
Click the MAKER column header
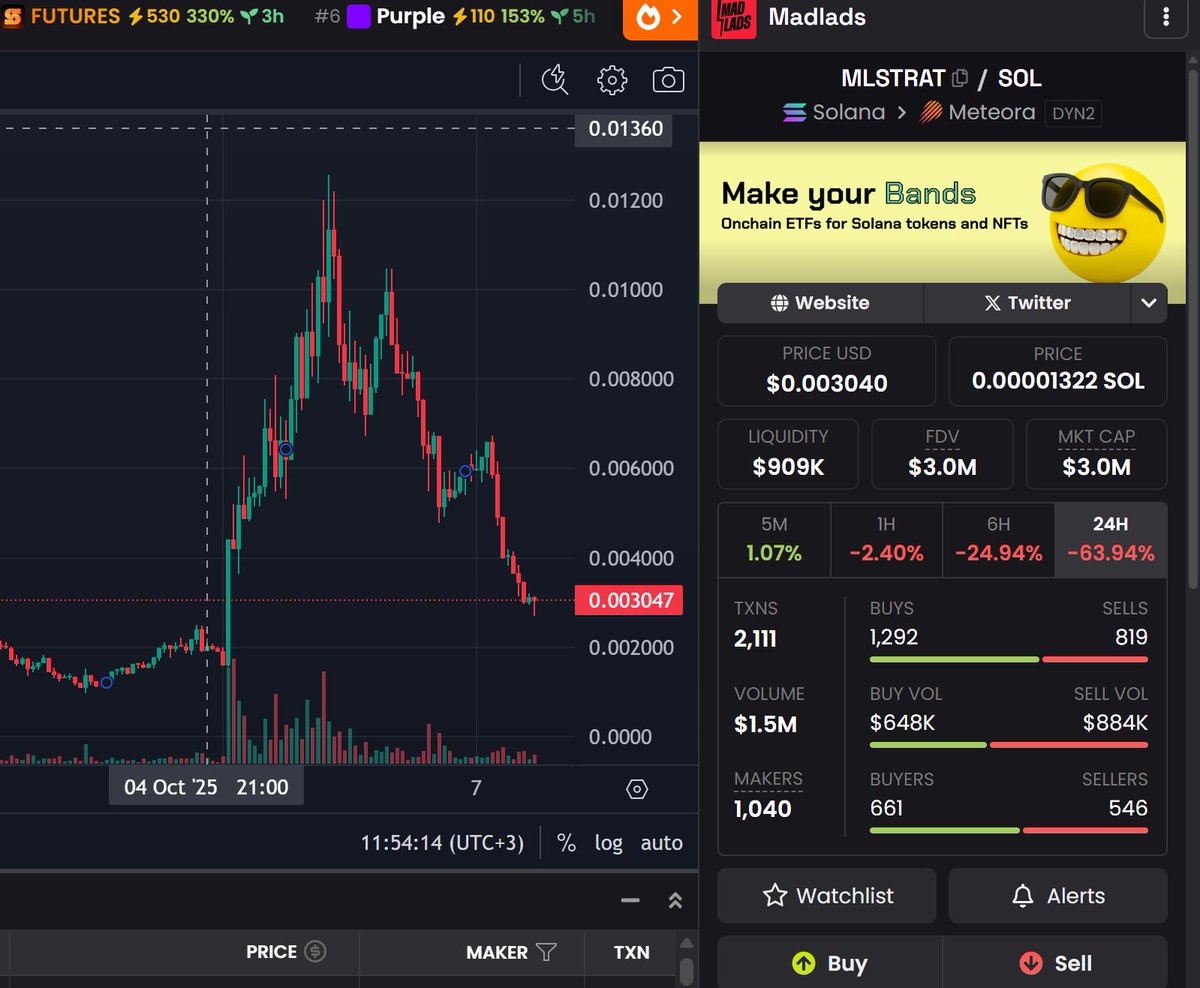click(496, 952)
